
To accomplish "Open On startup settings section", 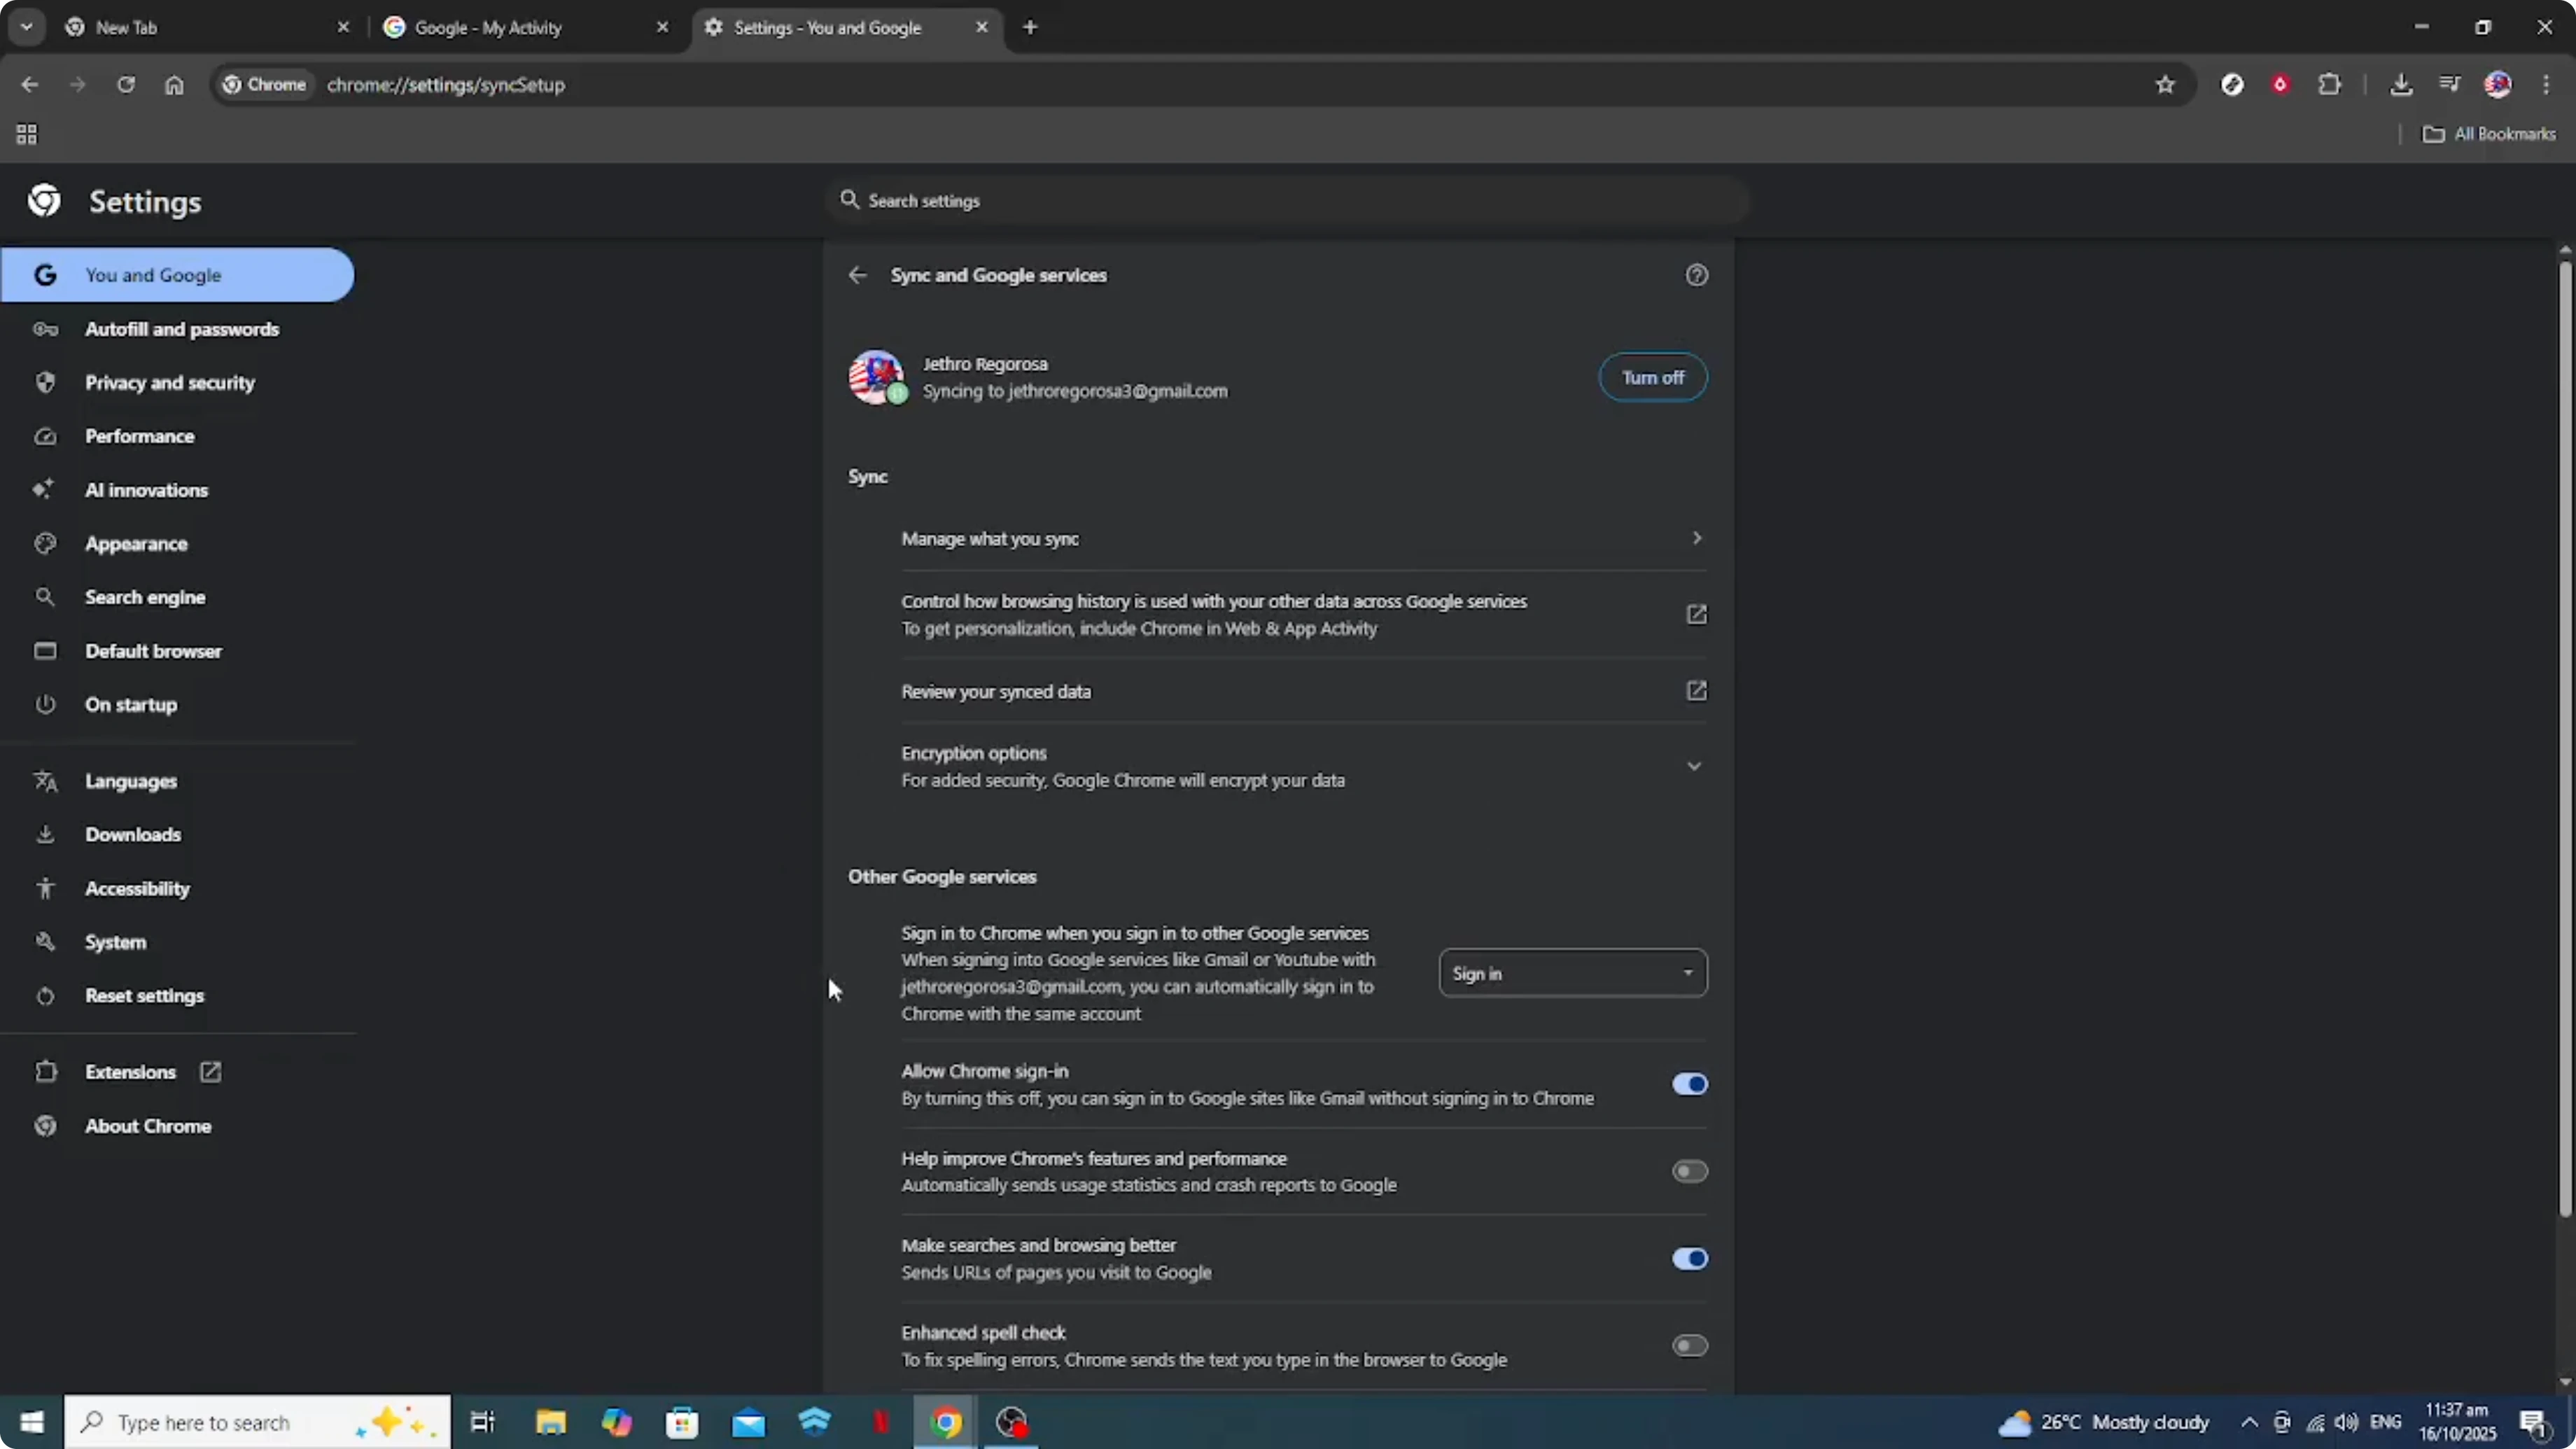I will [x=177, y=705].
